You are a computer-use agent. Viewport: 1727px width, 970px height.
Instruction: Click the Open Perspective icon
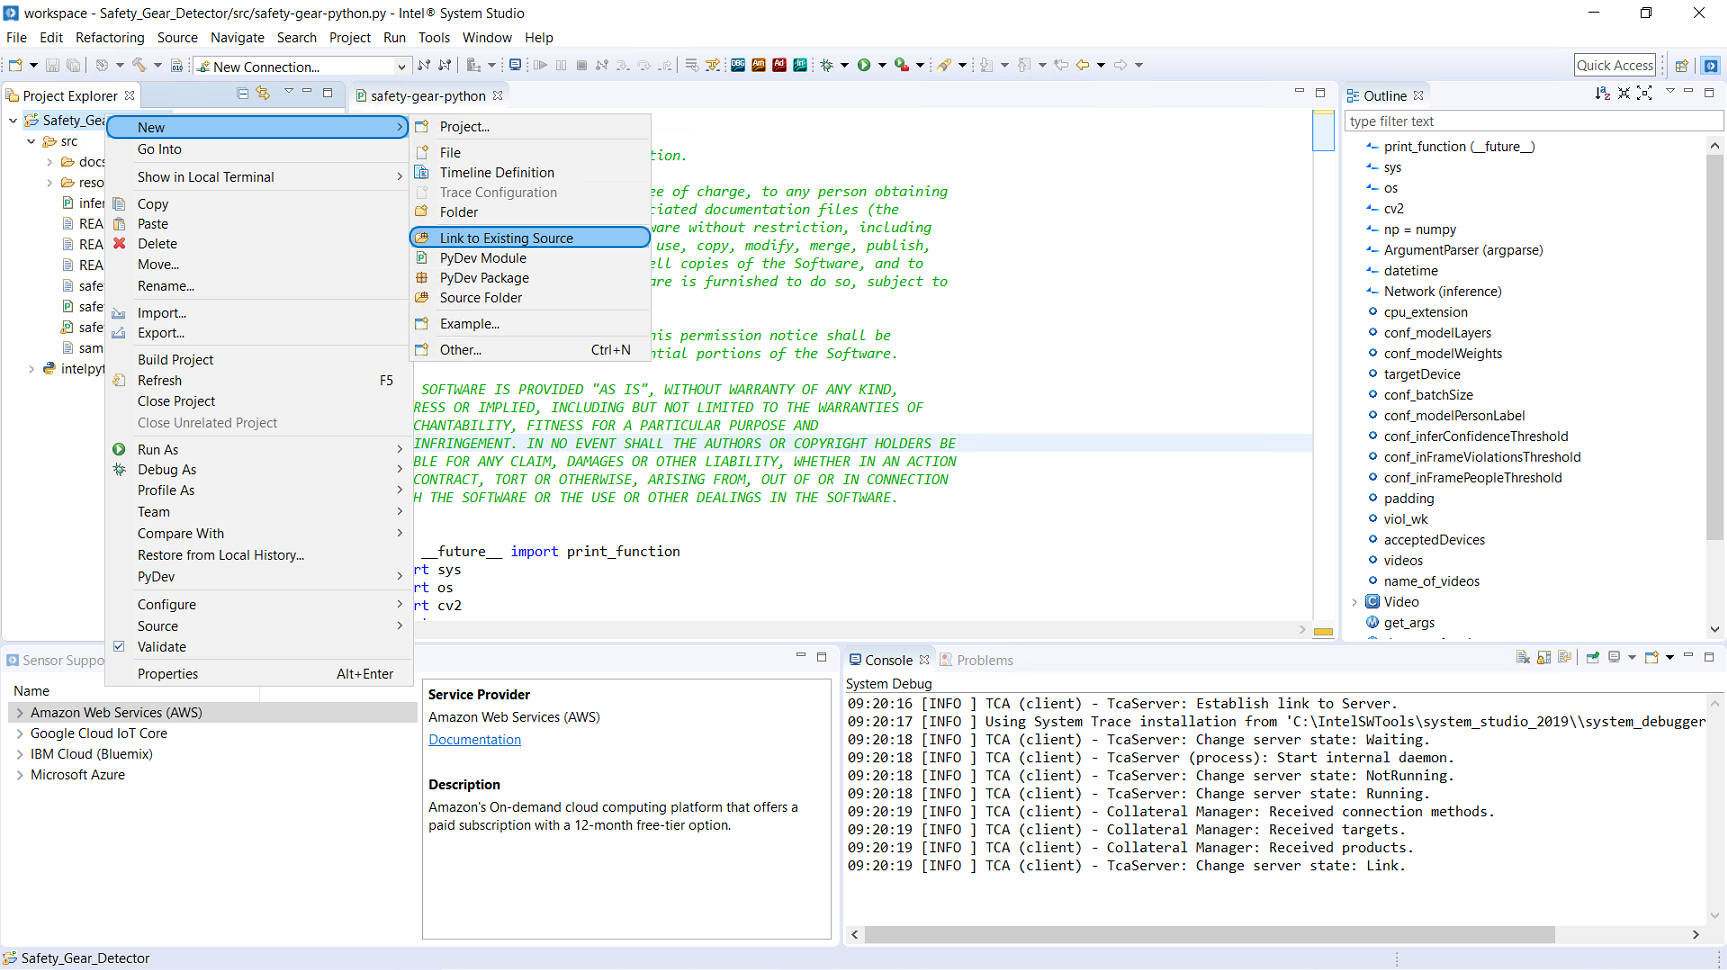coord(1682,65)
